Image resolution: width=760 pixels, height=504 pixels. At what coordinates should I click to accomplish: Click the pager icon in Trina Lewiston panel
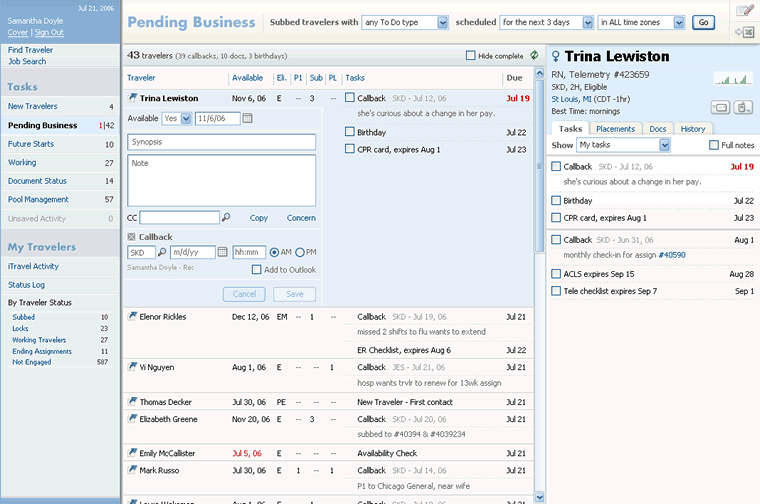click(720, 107)
